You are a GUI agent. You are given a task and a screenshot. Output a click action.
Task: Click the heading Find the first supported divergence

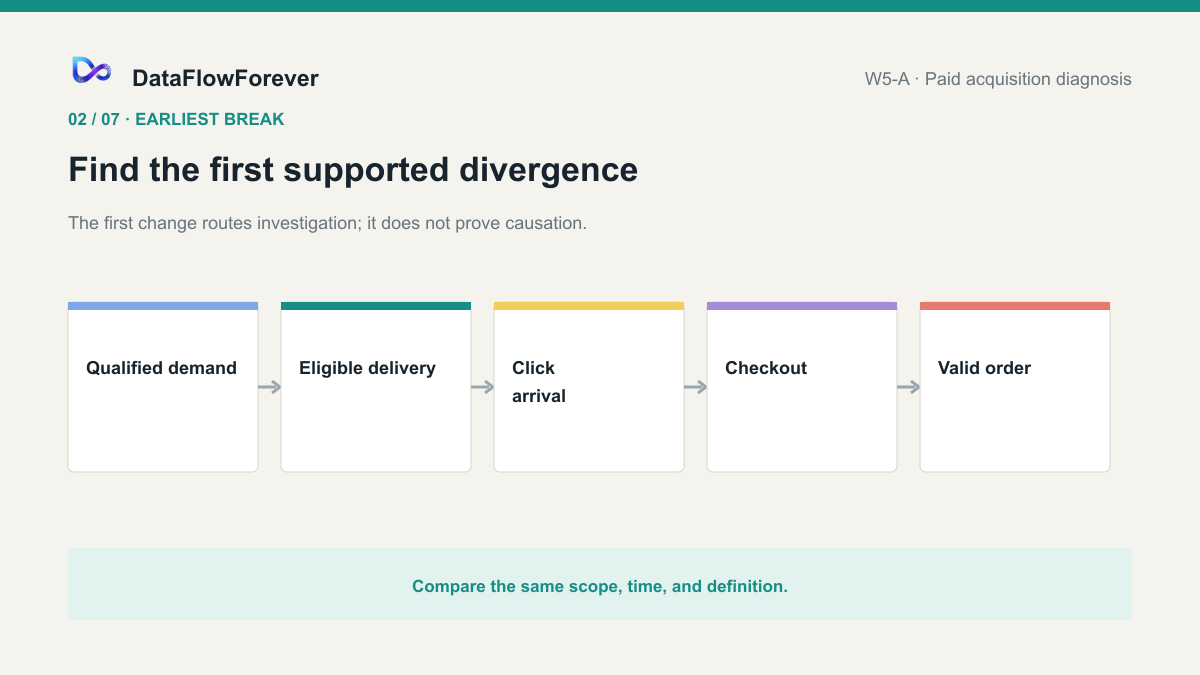[353, 169]
